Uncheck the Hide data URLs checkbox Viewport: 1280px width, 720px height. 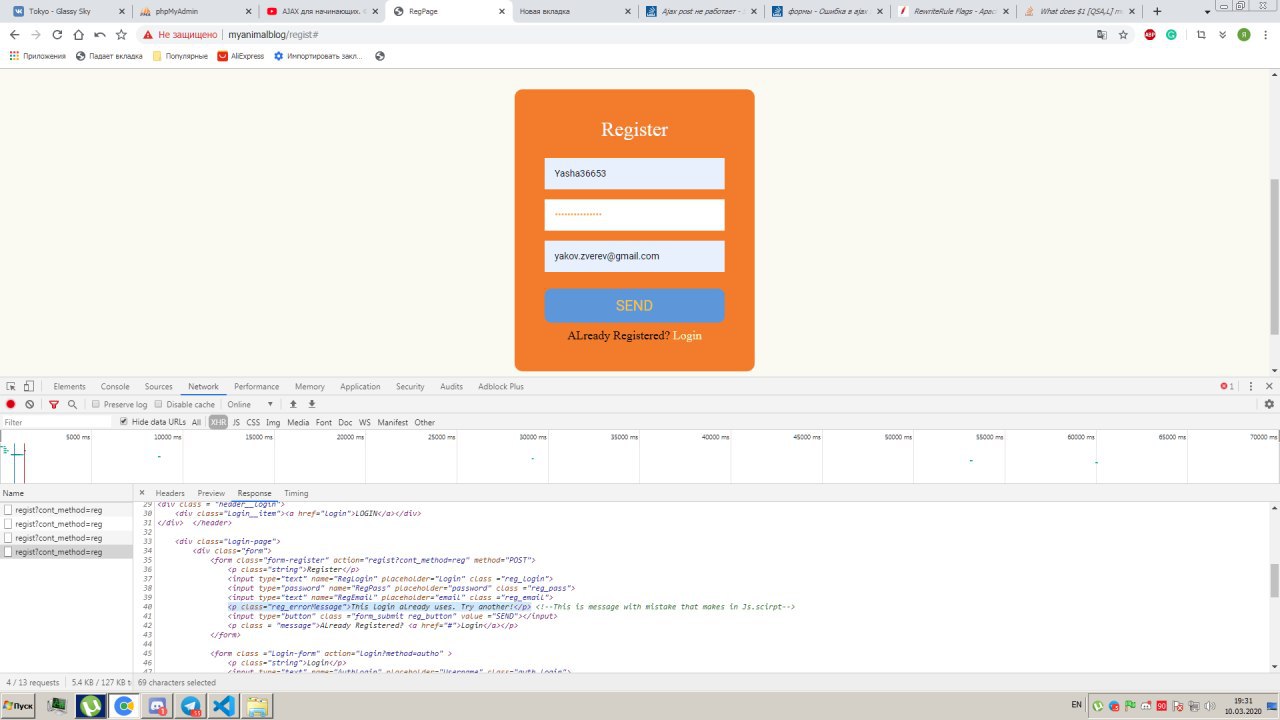point(124,422)
